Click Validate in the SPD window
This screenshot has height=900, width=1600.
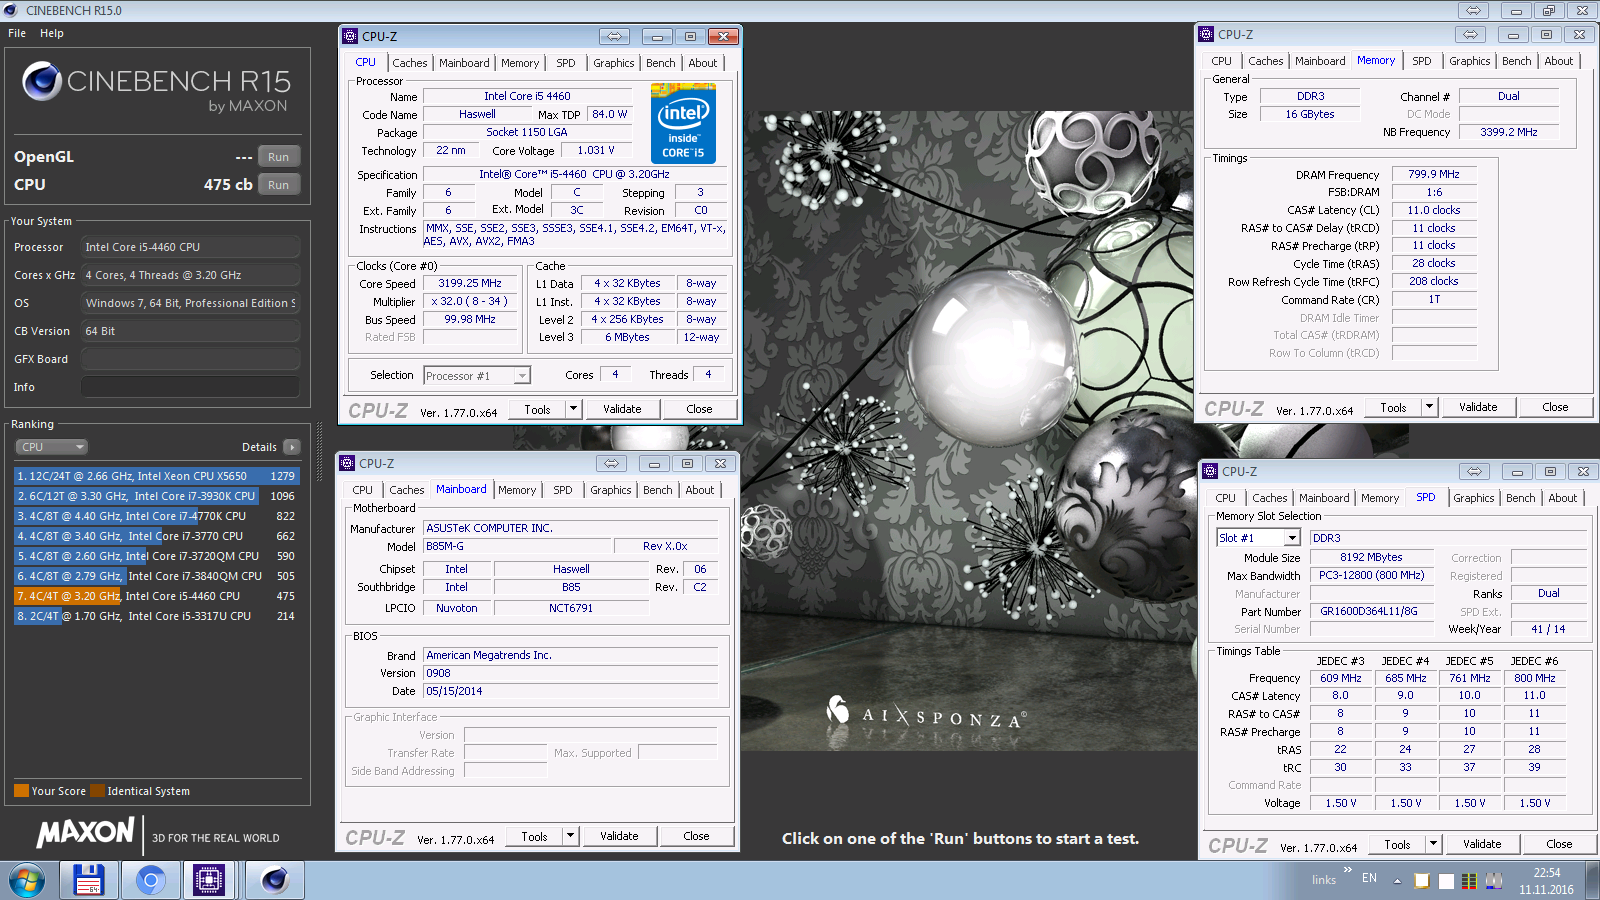pyautogui.click(x=1482, y=844)
